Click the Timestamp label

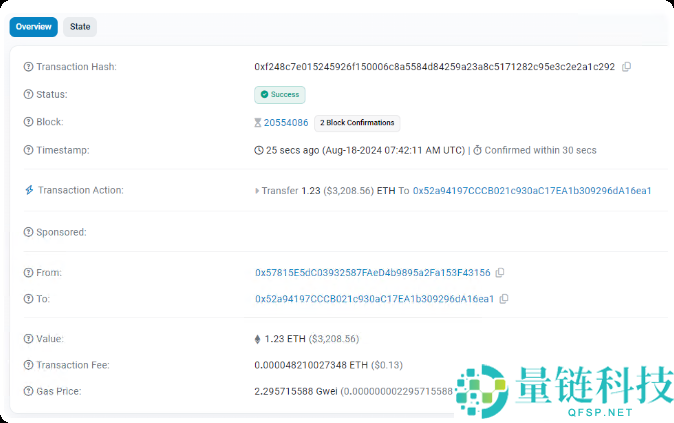point(63,150)
